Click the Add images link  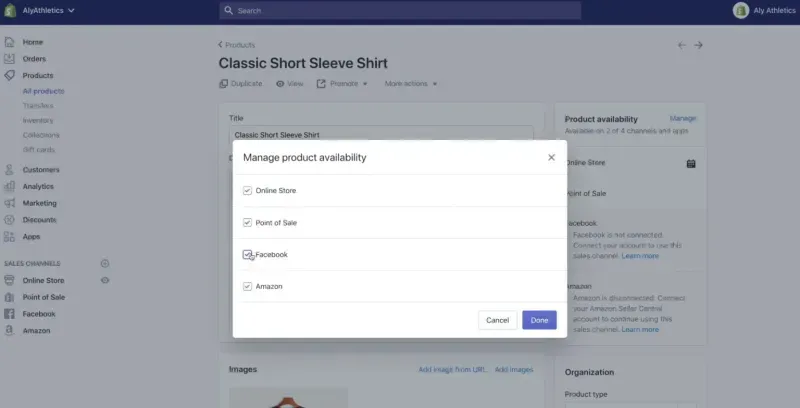tap(514, 370)
